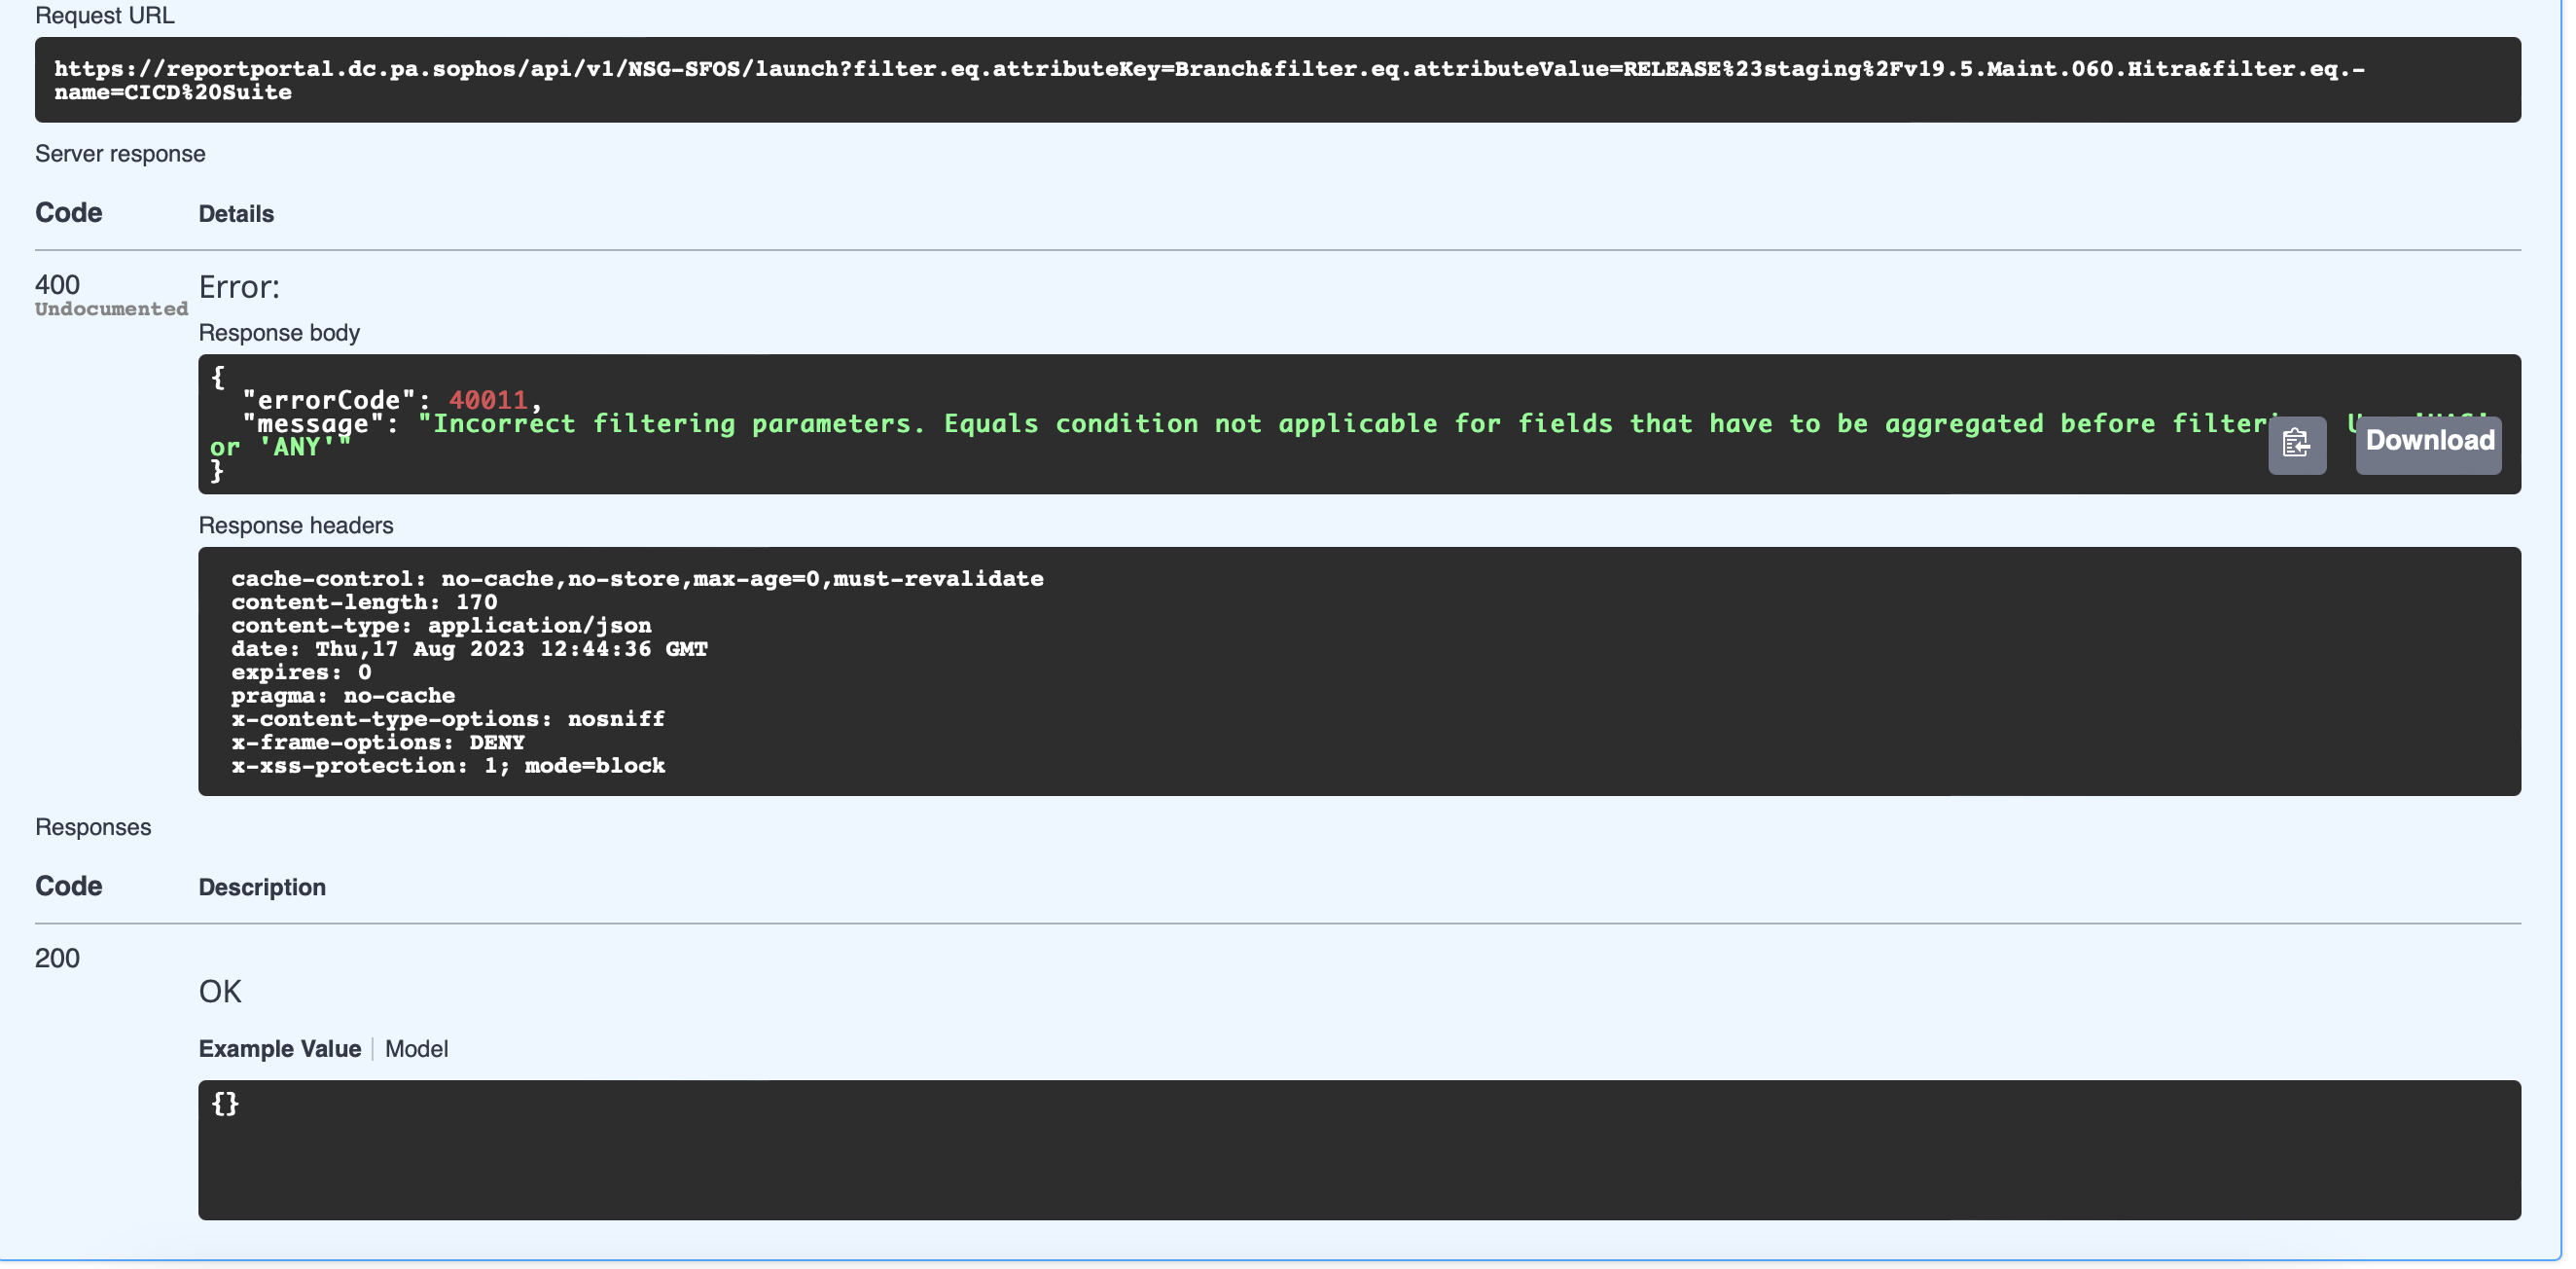Click the Responses section heading
The image size is (2576, 1269).
[93, 827]
